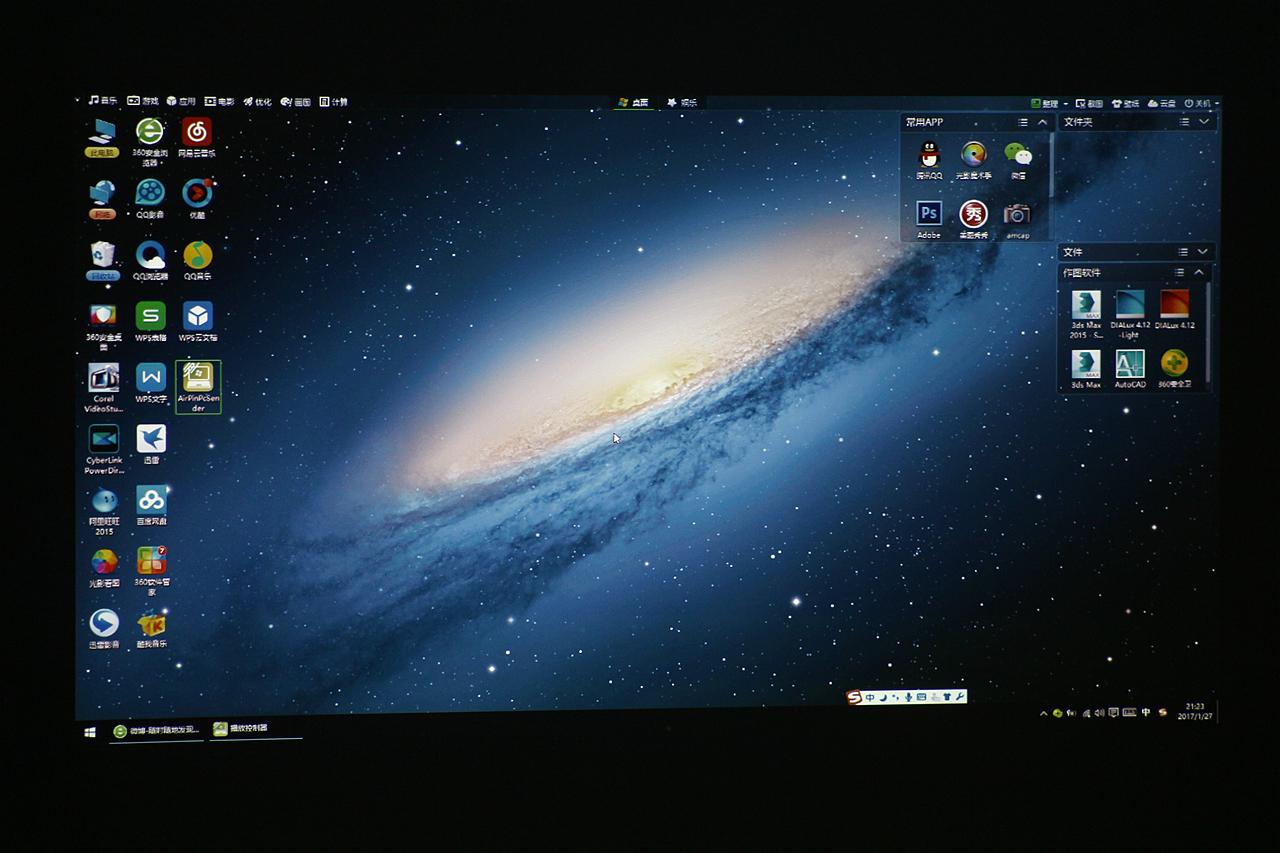1280x853 pixels.
Task: Open the 应用 category in top bar
Action: coord(181,101)
